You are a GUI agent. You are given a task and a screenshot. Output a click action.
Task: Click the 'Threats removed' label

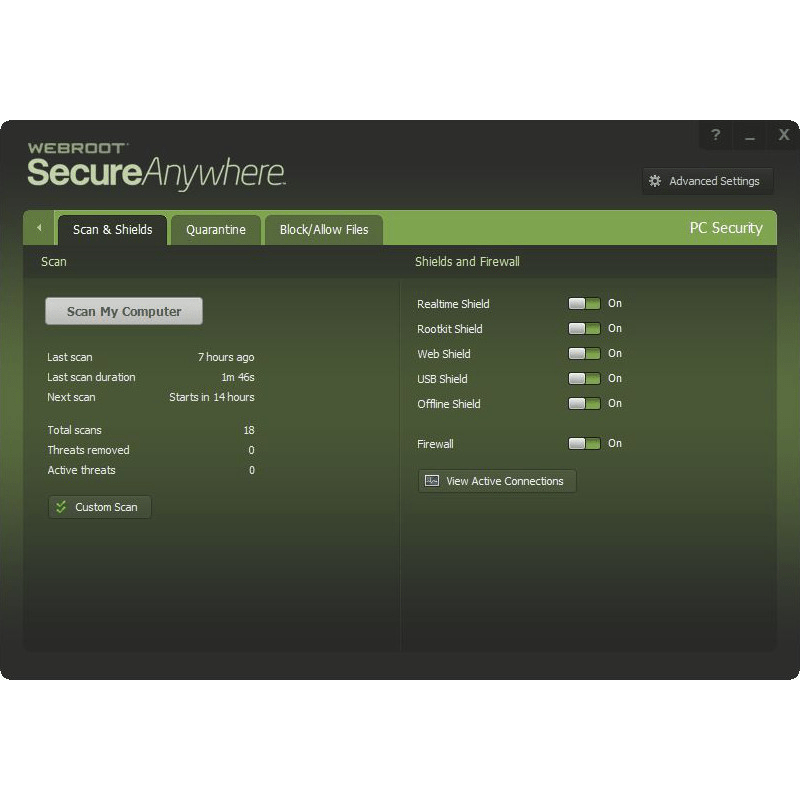[88, 450]
